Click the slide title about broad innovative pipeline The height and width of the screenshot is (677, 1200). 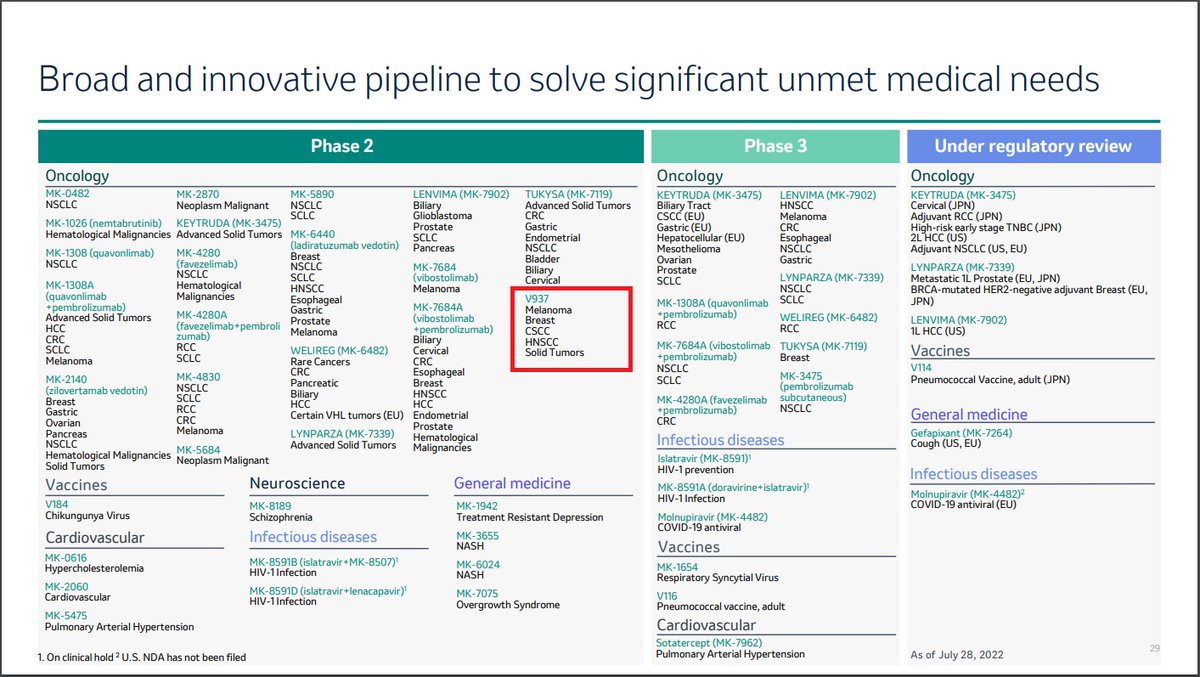click(567, 80)
